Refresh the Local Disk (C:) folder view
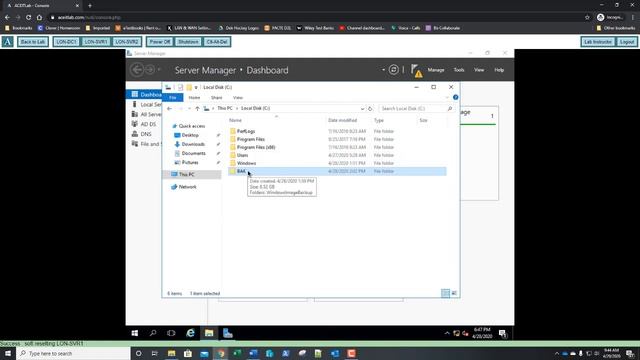The height and width of the screenshot is (360, 640). pyautogui.click(x=370, y=109)
